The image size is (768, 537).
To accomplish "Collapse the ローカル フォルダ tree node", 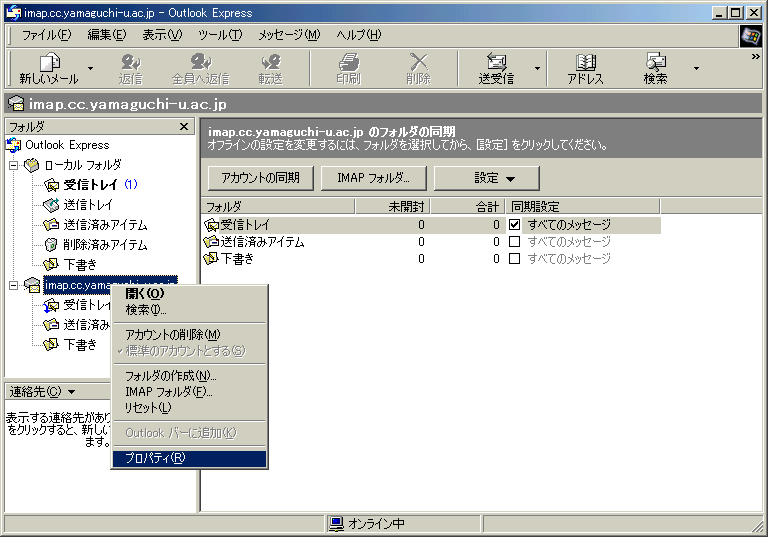I will 14,165.
